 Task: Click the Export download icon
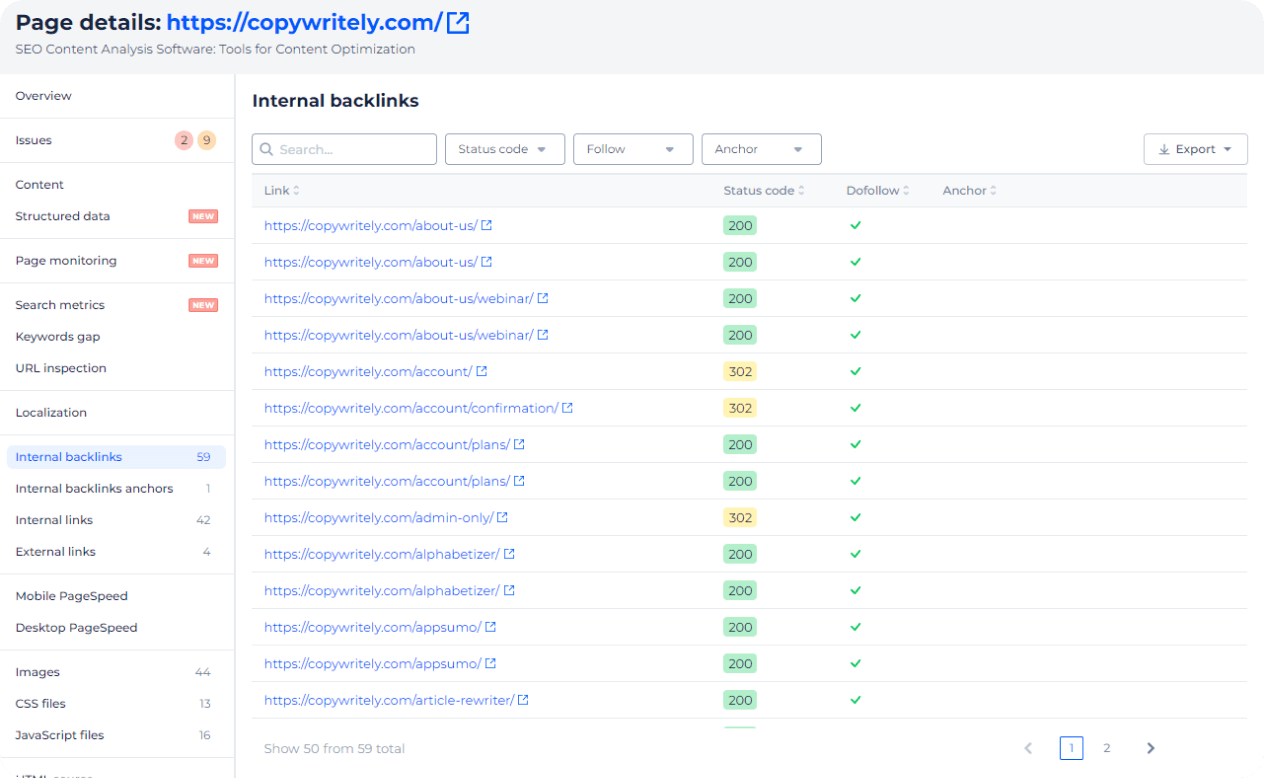[1164, 149]
